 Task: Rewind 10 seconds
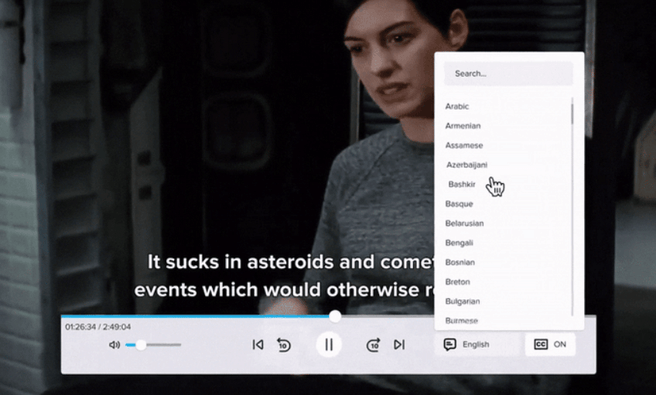(x=284, y=344)
